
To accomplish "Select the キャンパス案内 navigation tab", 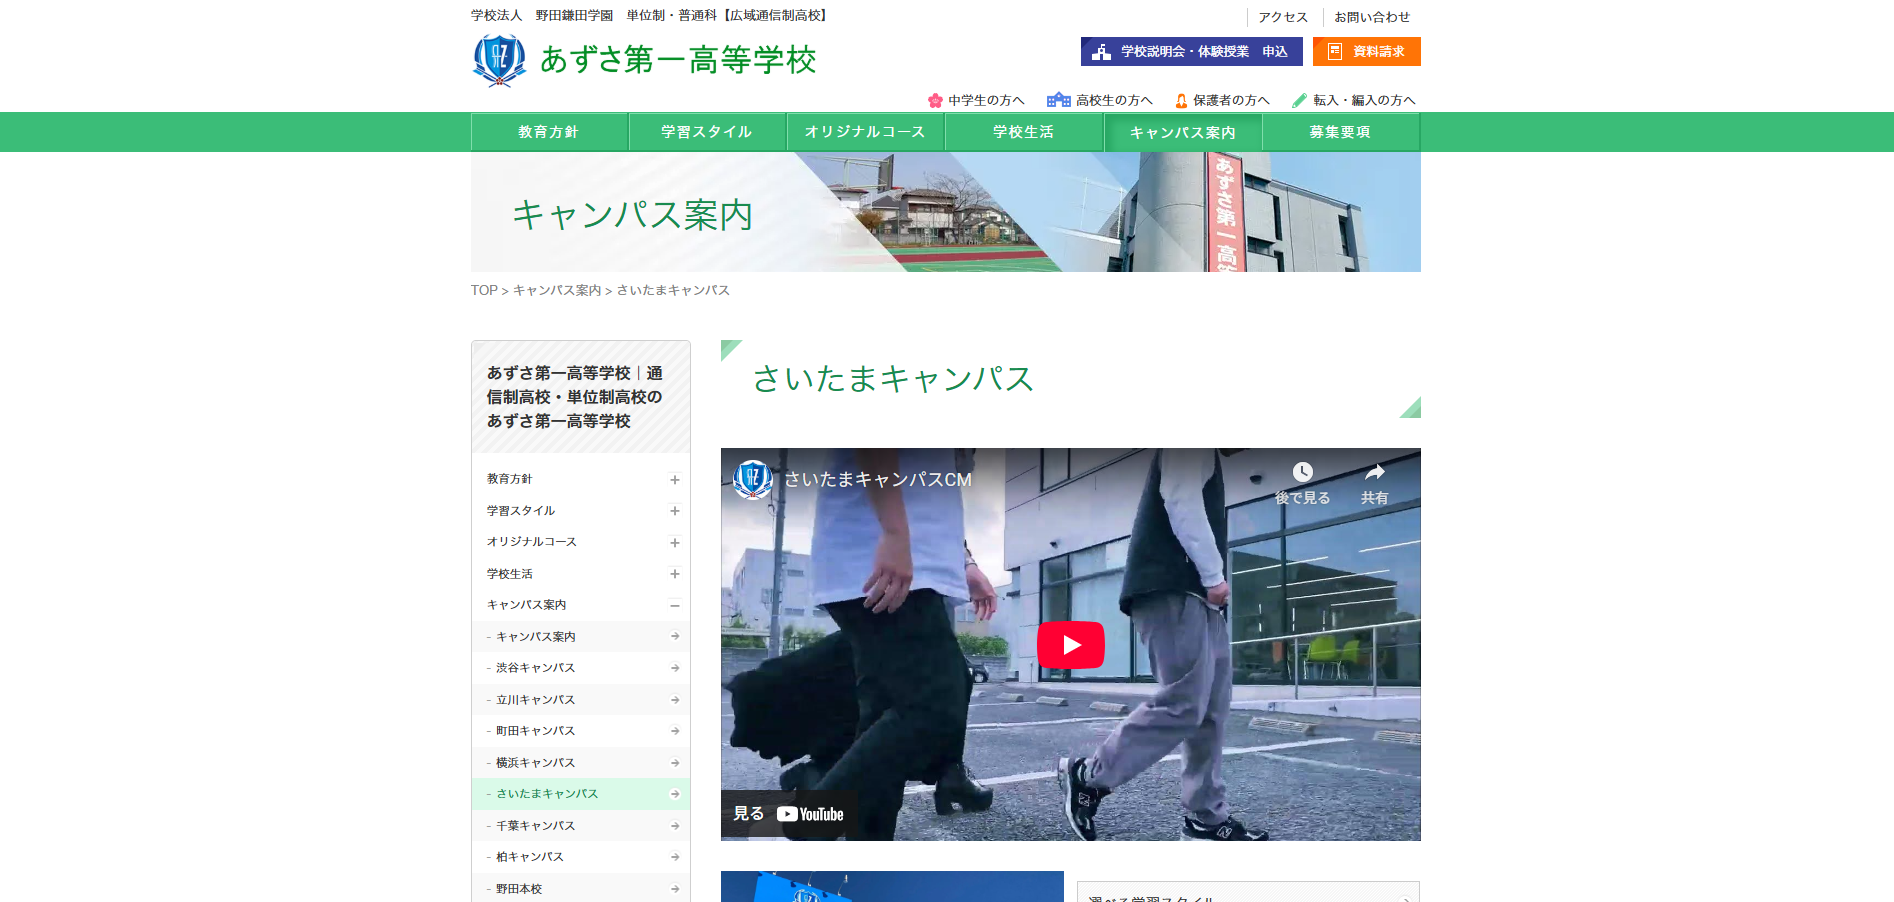I will point(1183,132).
